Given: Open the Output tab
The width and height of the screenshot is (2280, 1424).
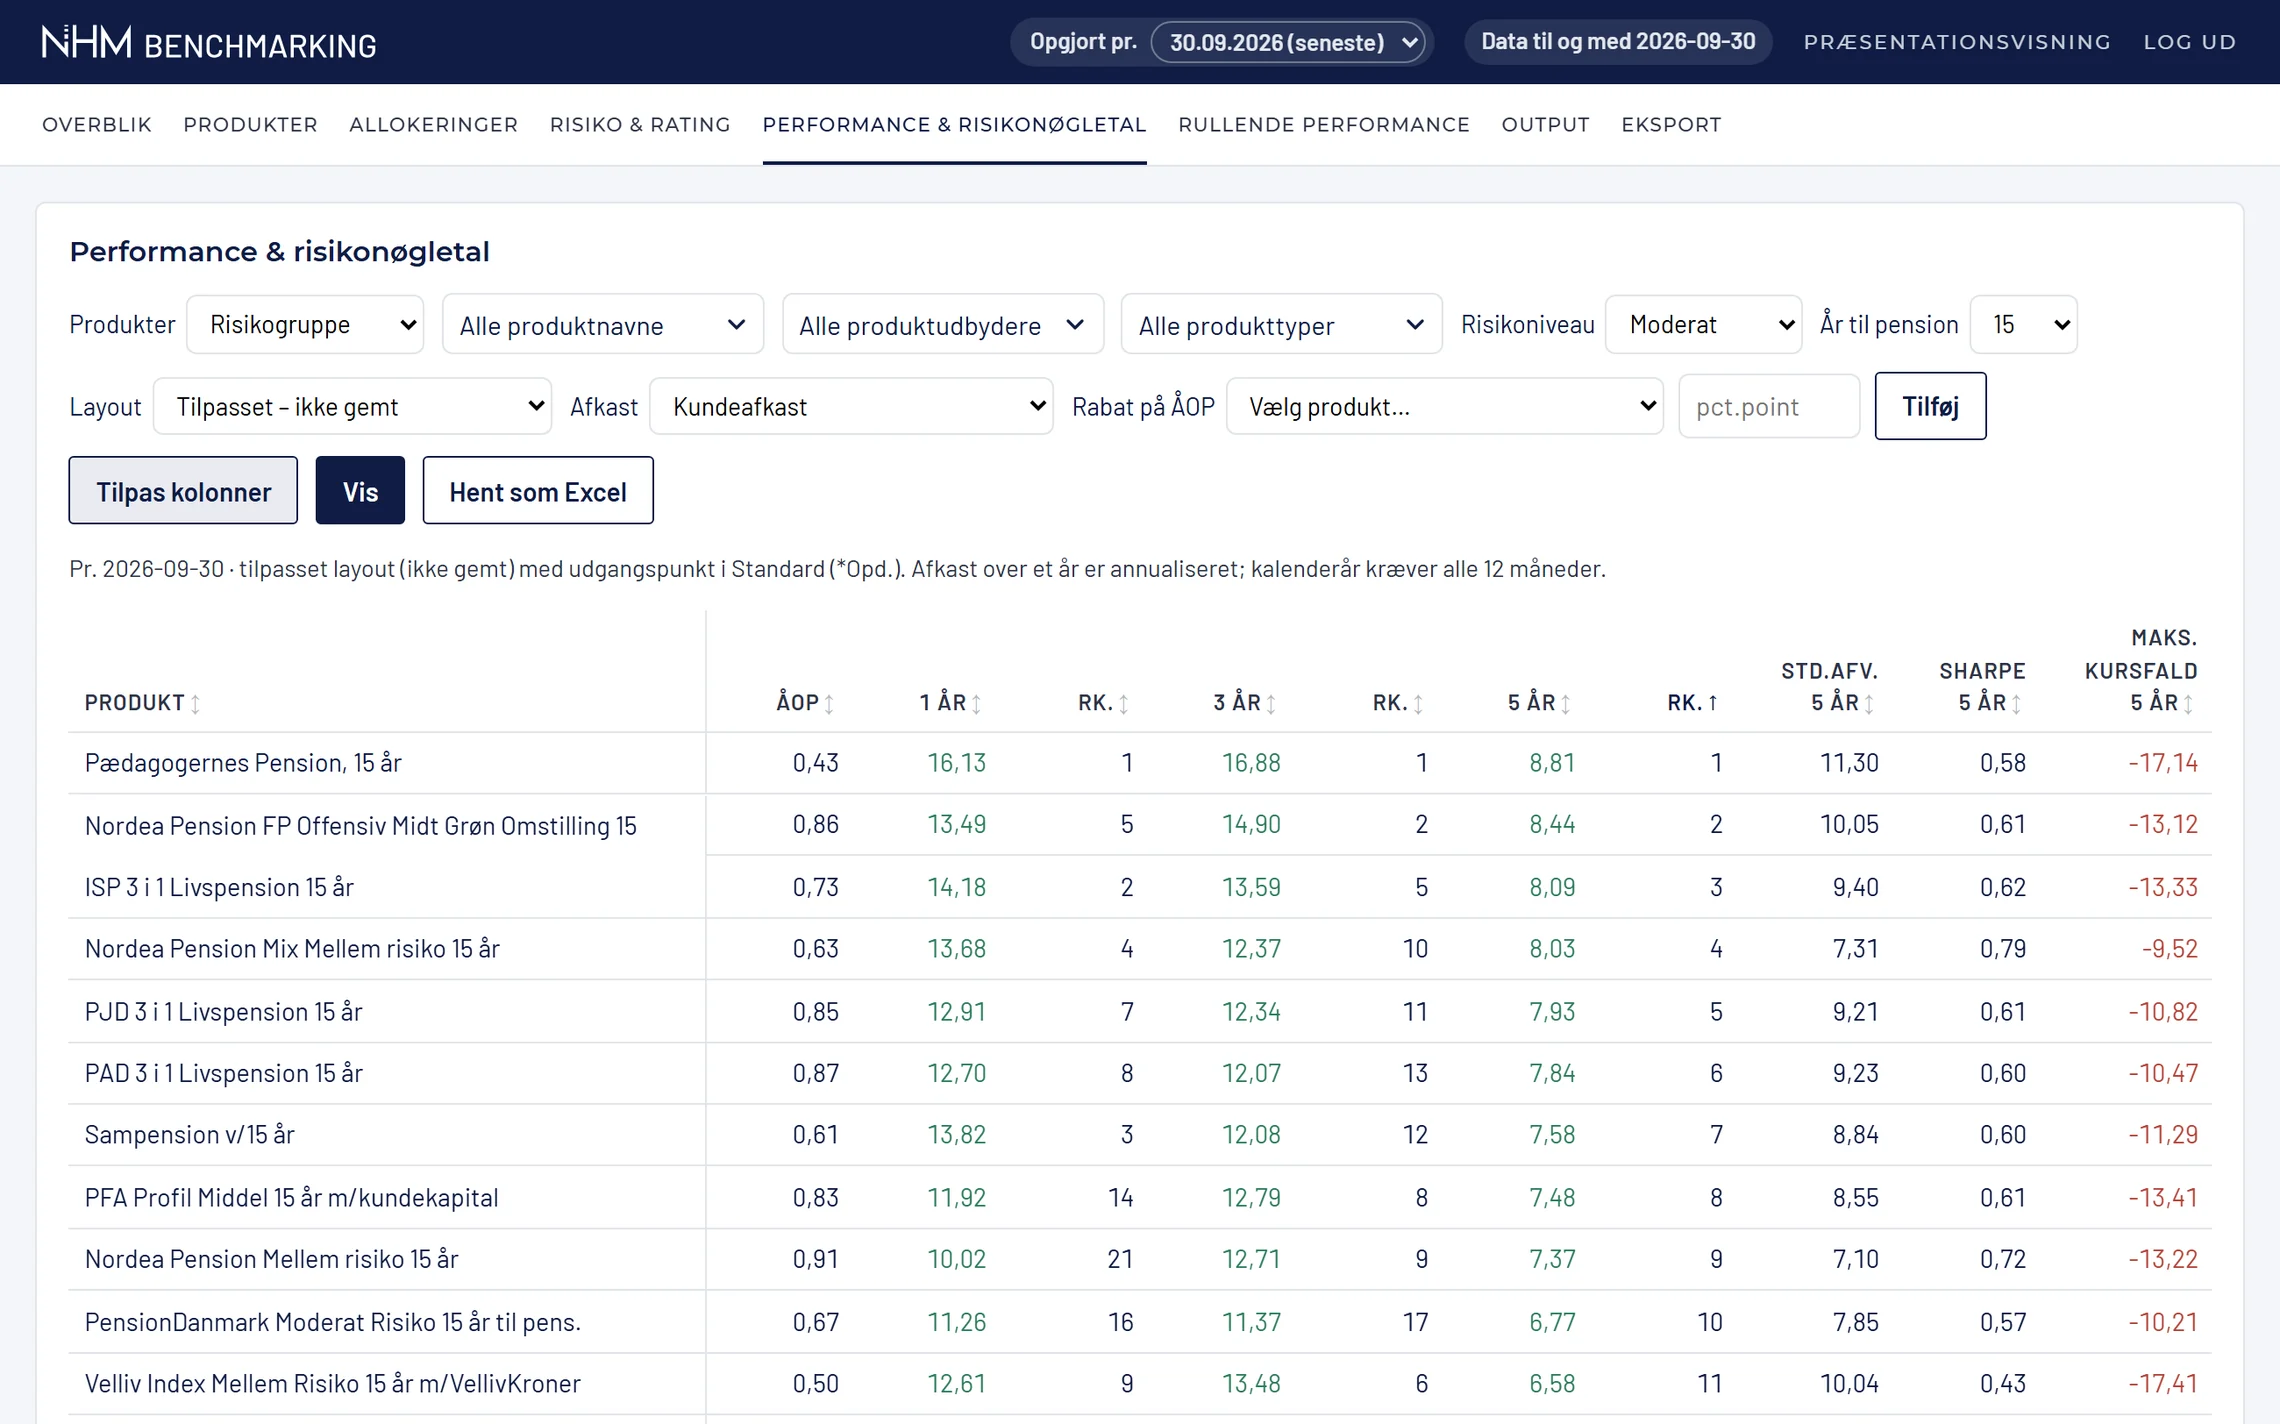Looking at the screenshot, I should click(x=1545, y=125).
